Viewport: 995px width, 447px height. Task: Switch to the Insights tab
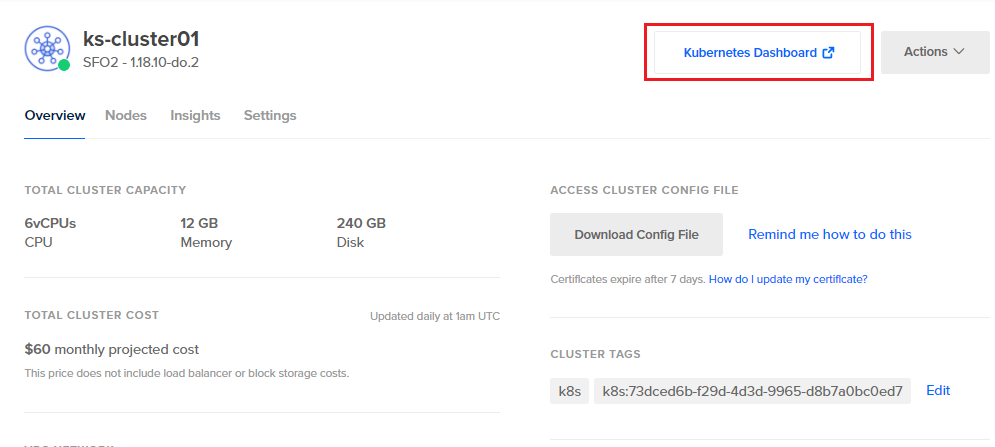point(195,116)
